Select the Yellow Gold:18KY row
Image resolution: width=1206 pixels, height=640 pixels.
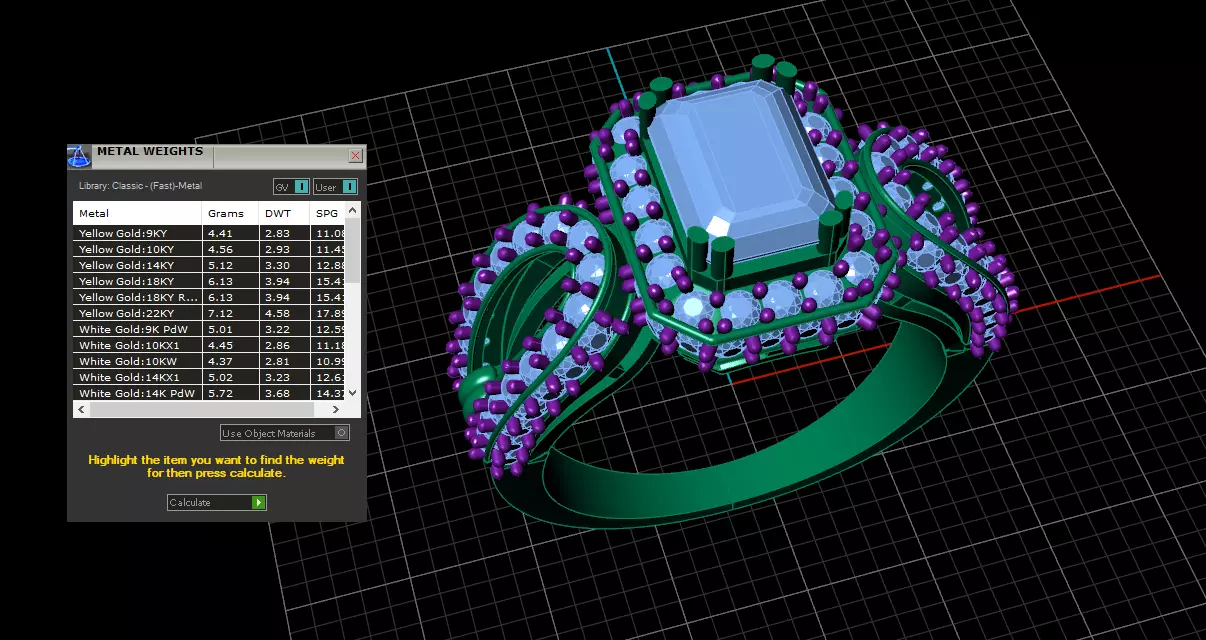209,281
